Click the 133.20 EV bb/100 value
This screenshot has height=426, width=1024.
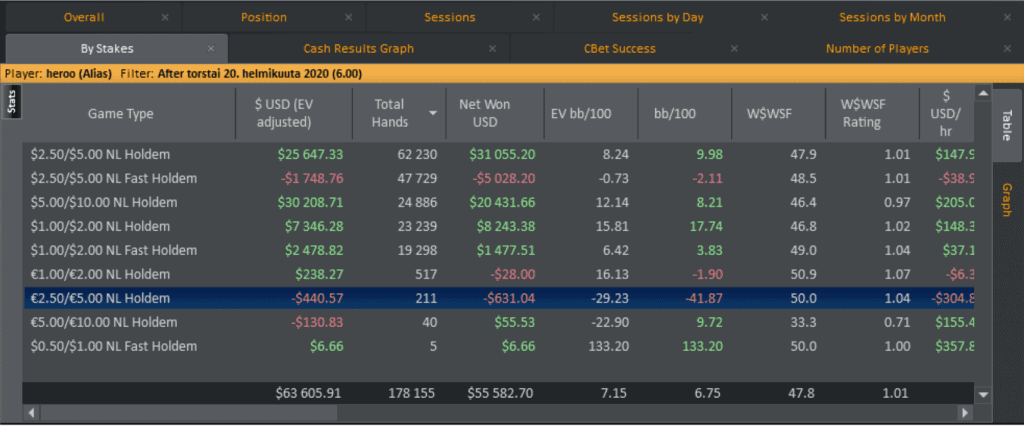coord(608,346)
